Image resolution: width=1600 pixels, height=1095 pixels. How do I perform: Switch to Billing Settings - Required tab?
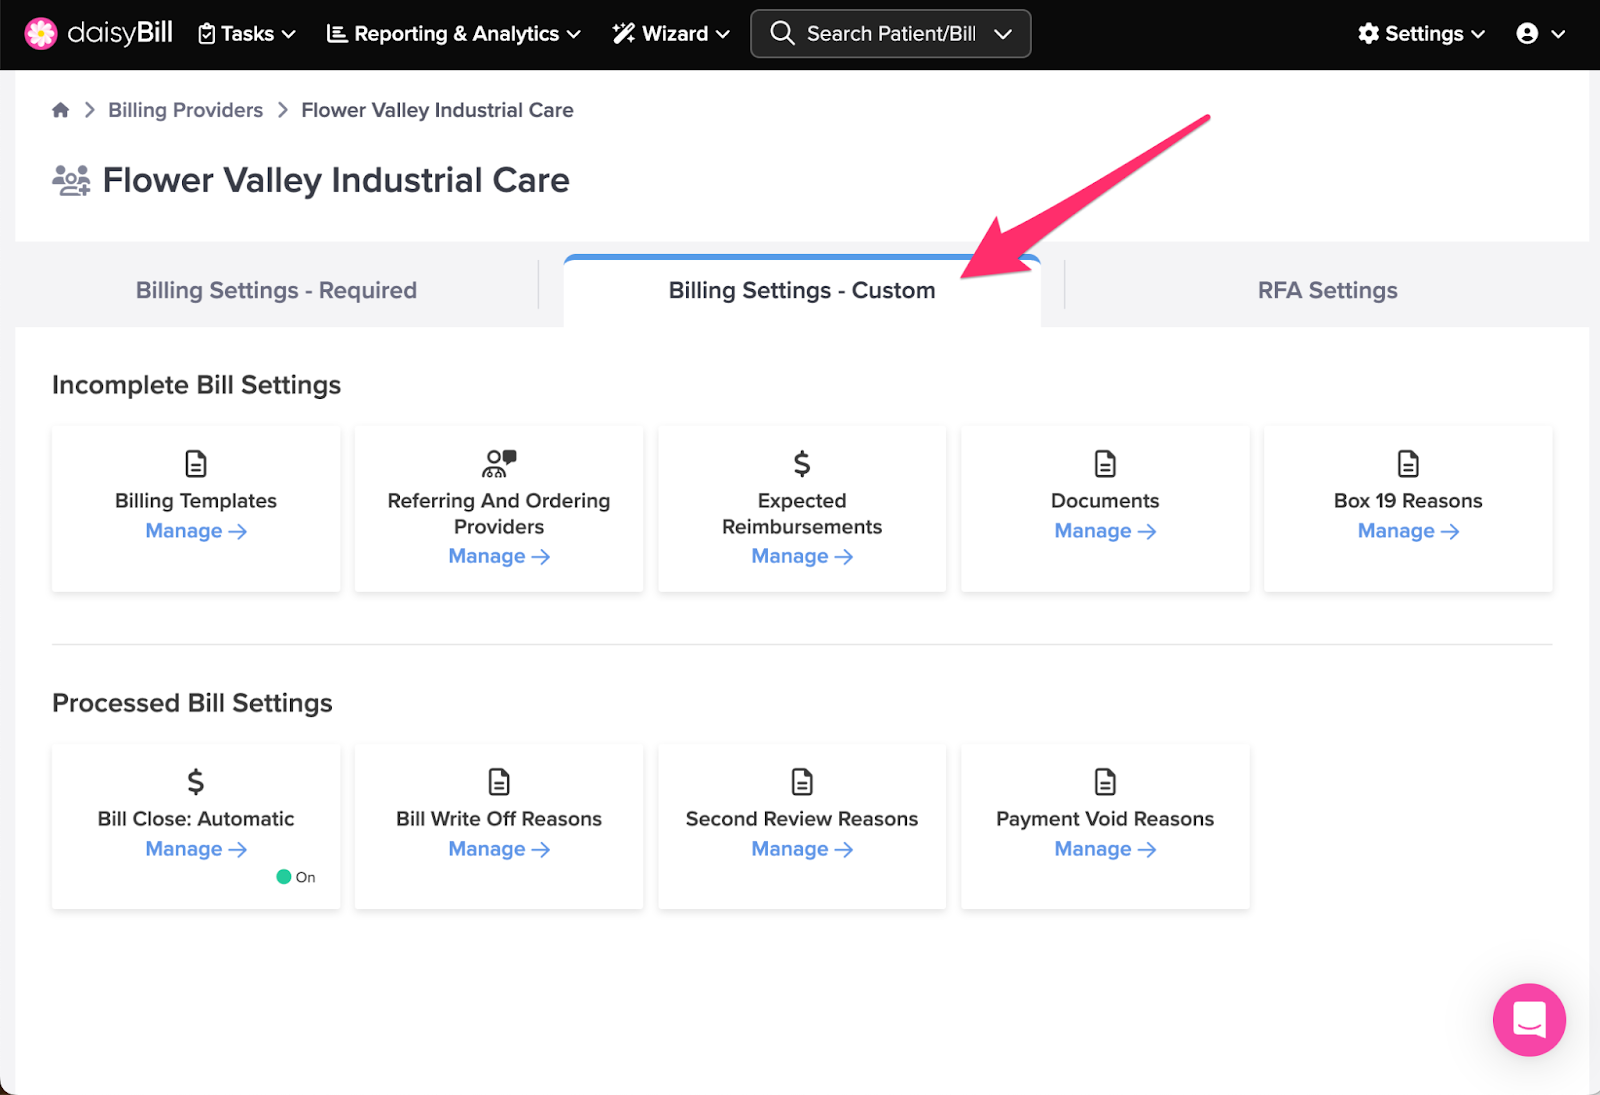pyautogui.click(x=276, y=290)
